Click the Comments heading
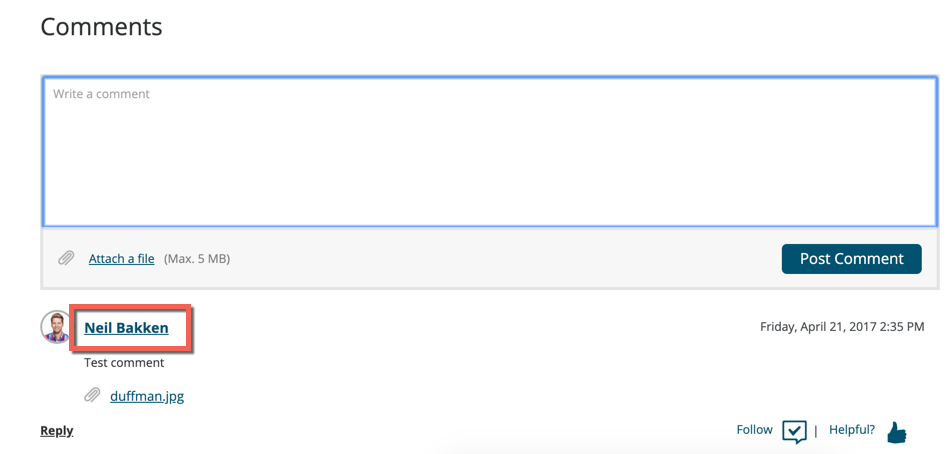Image resolution: width=952 pixels, height=454 pixels. (101, 26)
